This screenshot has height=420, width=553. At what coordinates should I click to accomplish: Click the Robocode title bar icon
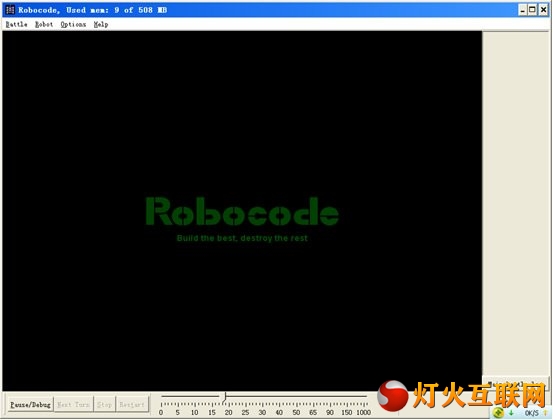click(10, 10)
